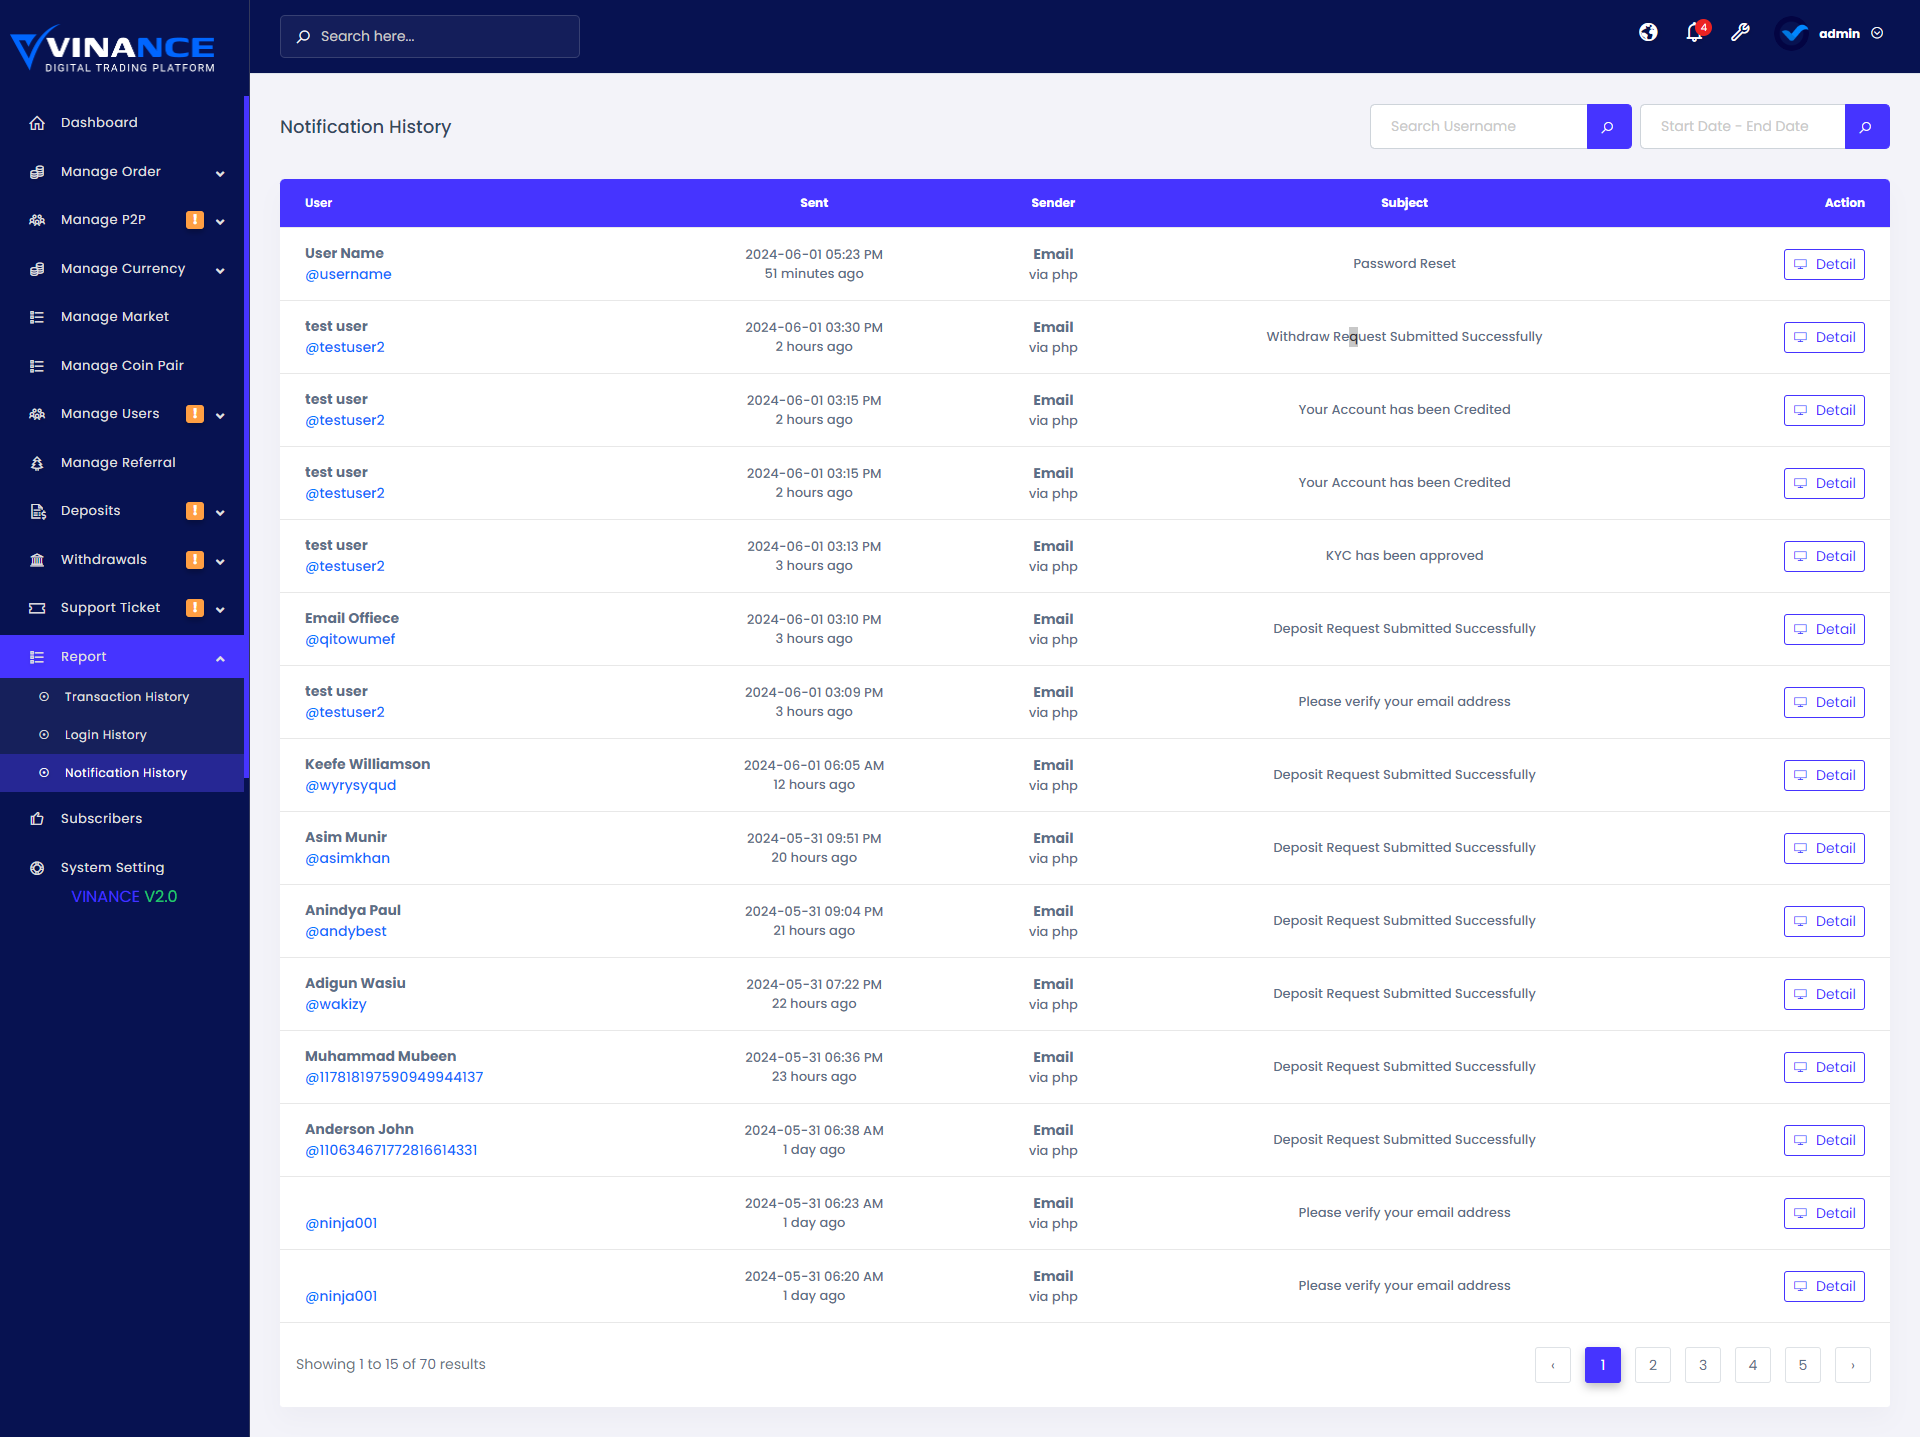Click the Support Ticket icon
The height and width of the screenshot is (1437, 1920).
click(x=37, y=608)
